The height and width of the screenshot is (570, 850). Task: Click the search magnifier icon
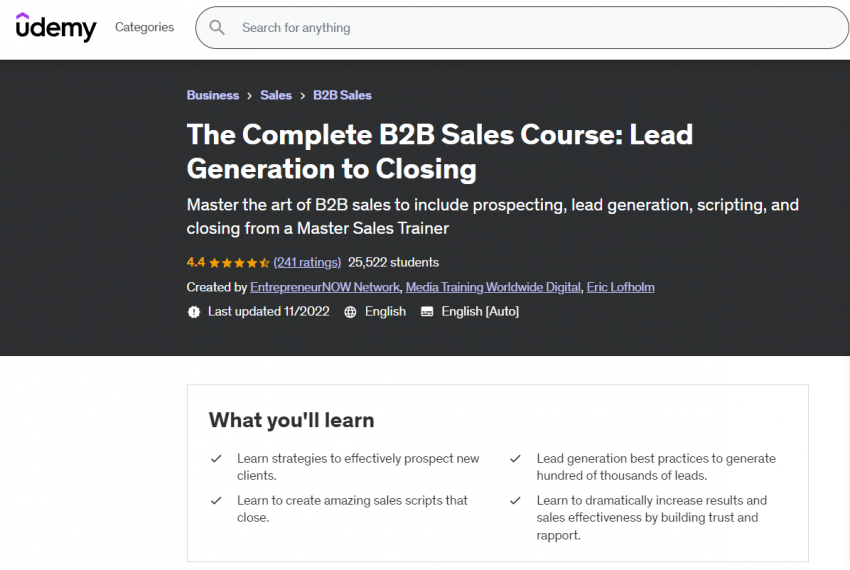point(217,28)
